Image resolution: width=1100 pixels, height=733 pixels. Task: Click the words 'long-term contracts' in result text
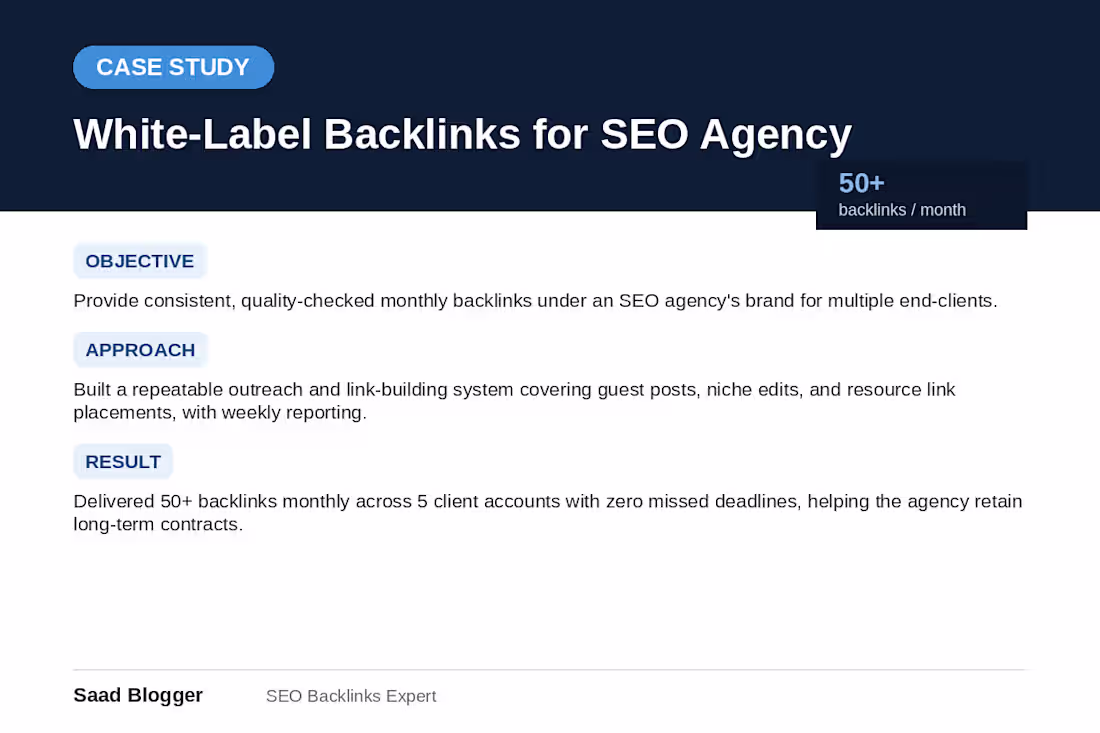tap(156, 525)
